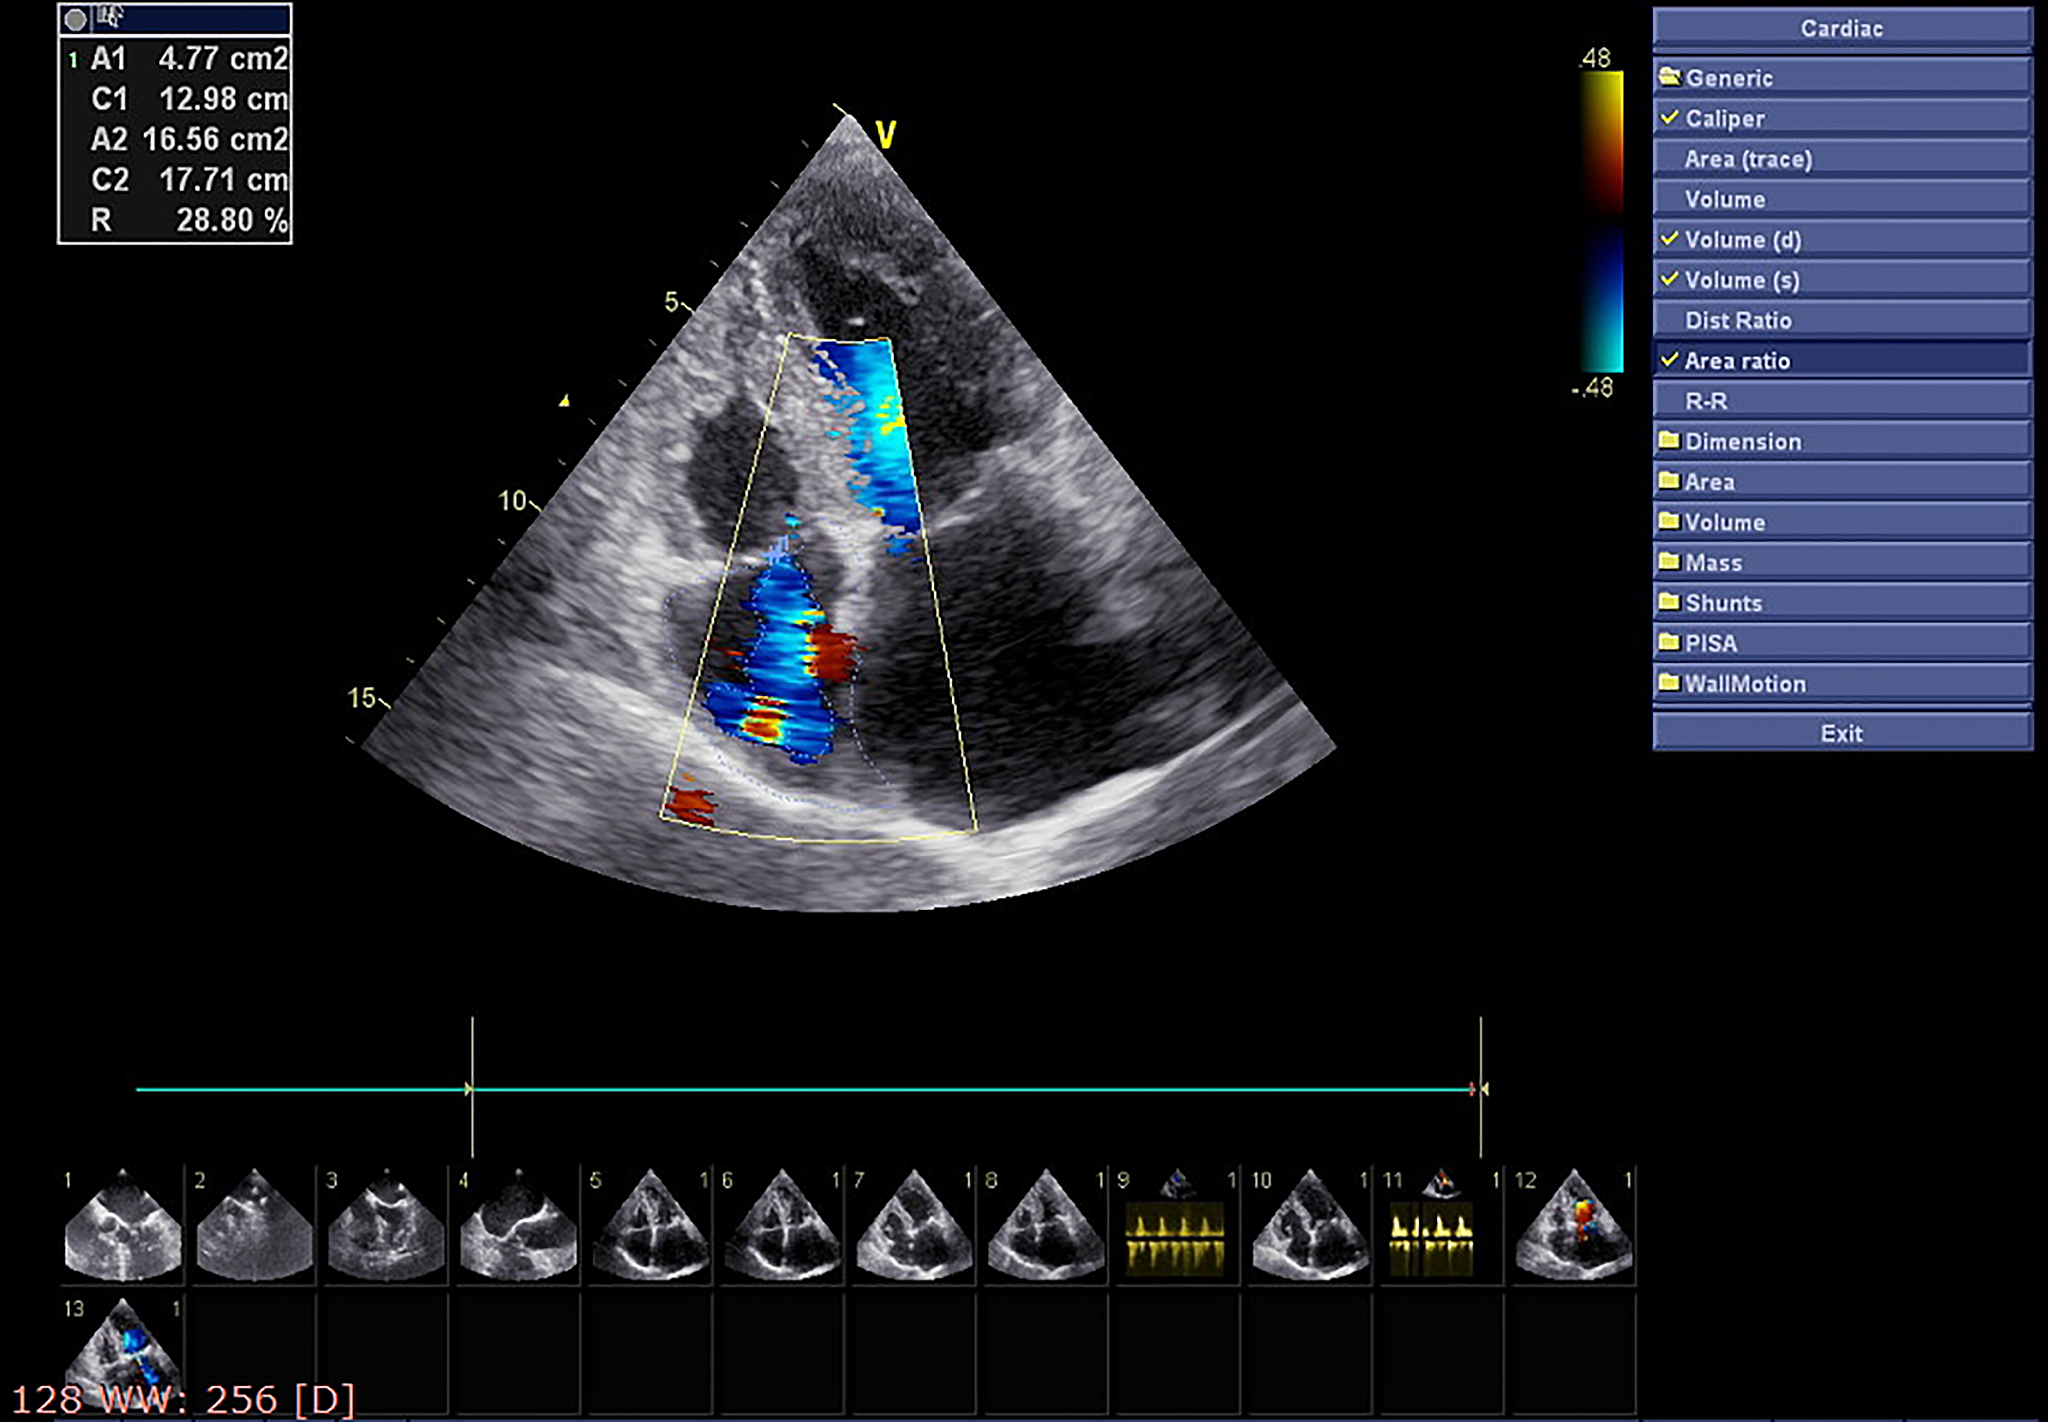Viewport: 2048px width, 1422px height.
Task: Click the Mass folder icon
Action: coord(1669,562)
